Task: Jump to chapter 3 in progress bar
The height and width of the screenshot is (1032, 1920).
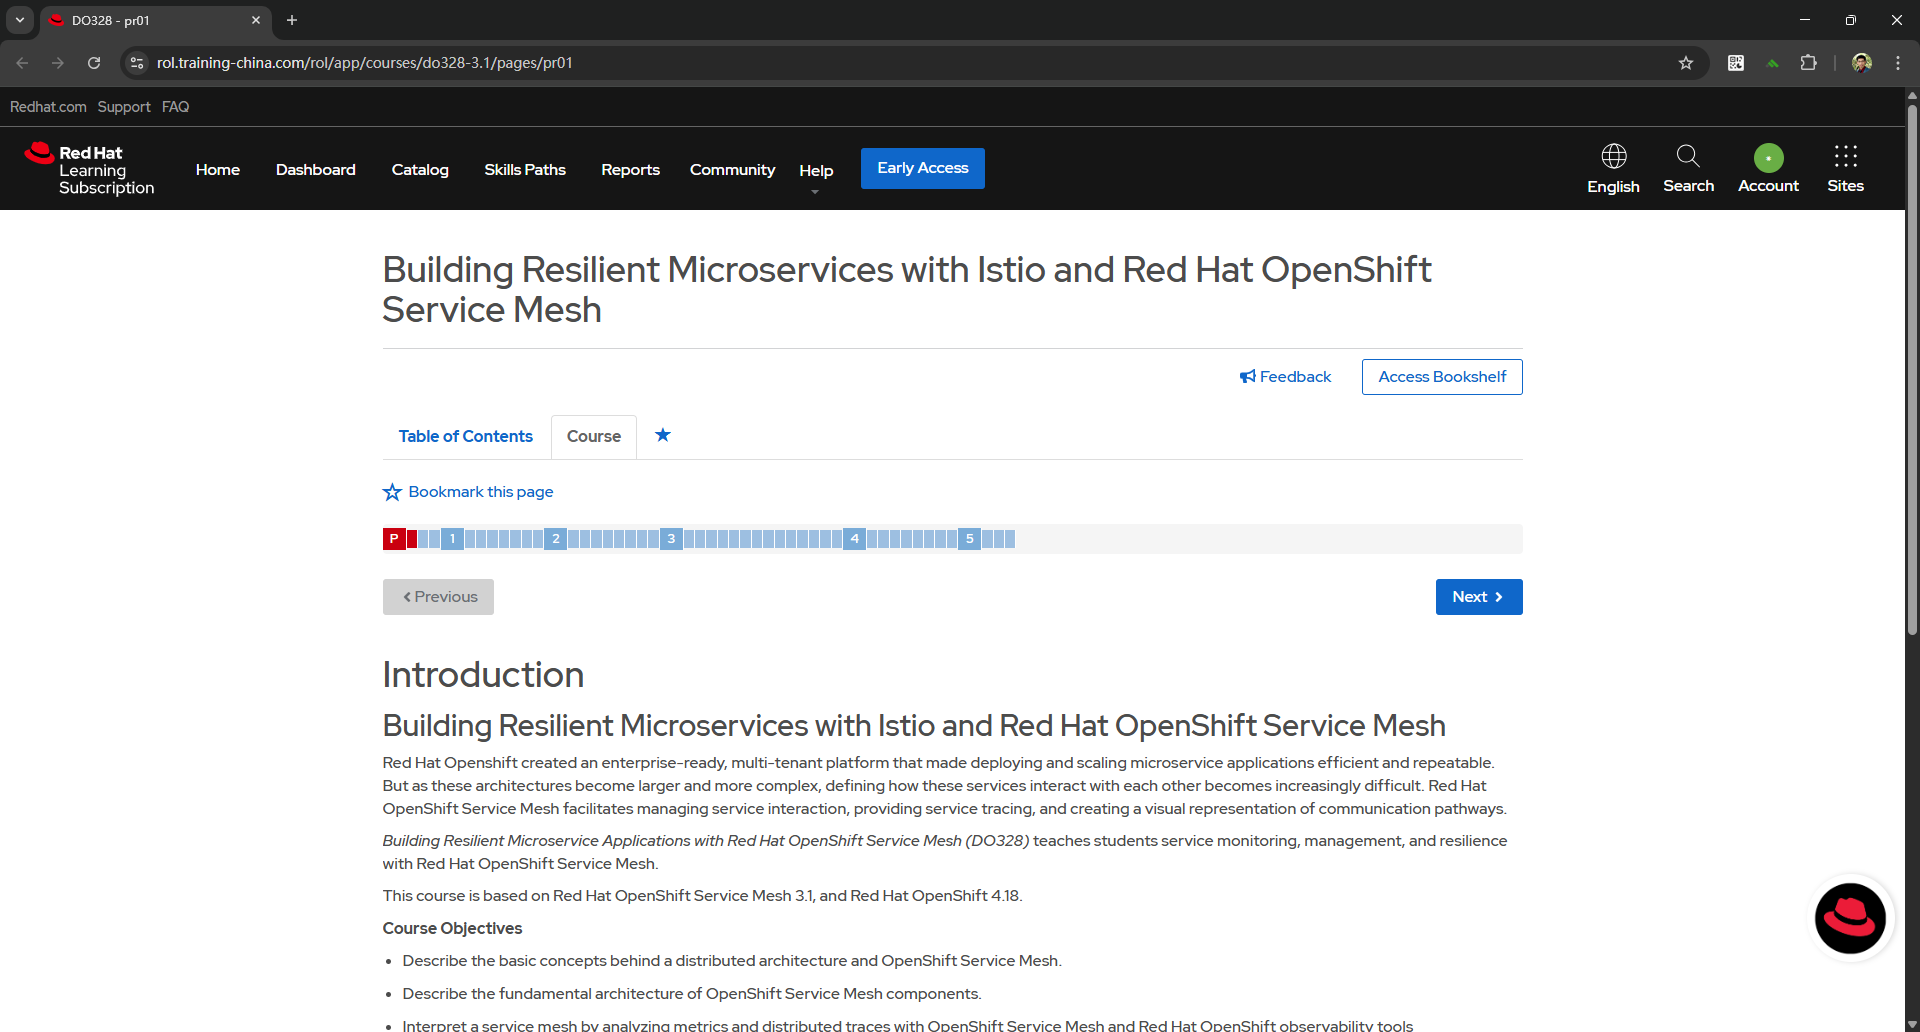Action: [671, 539]
